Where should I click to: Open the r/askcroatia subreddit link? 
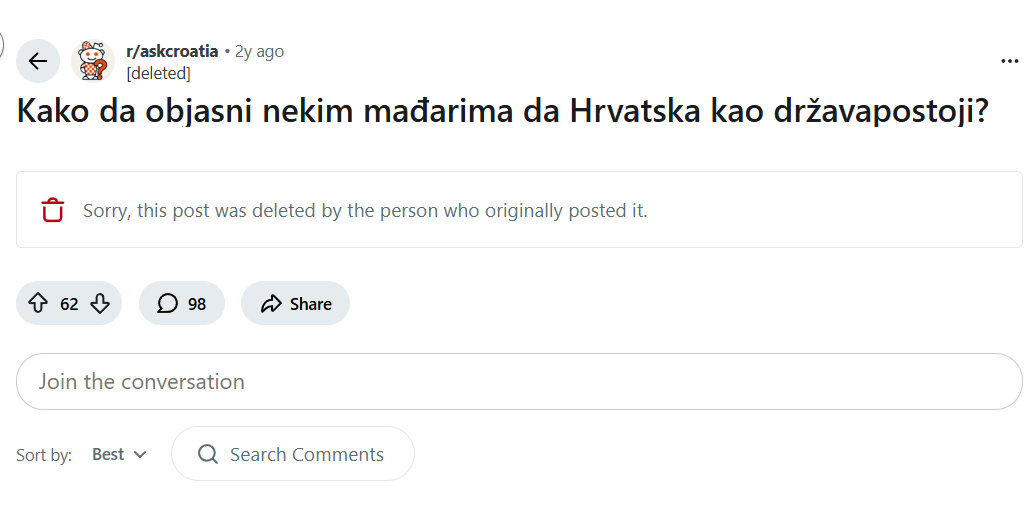coord(173,52)
